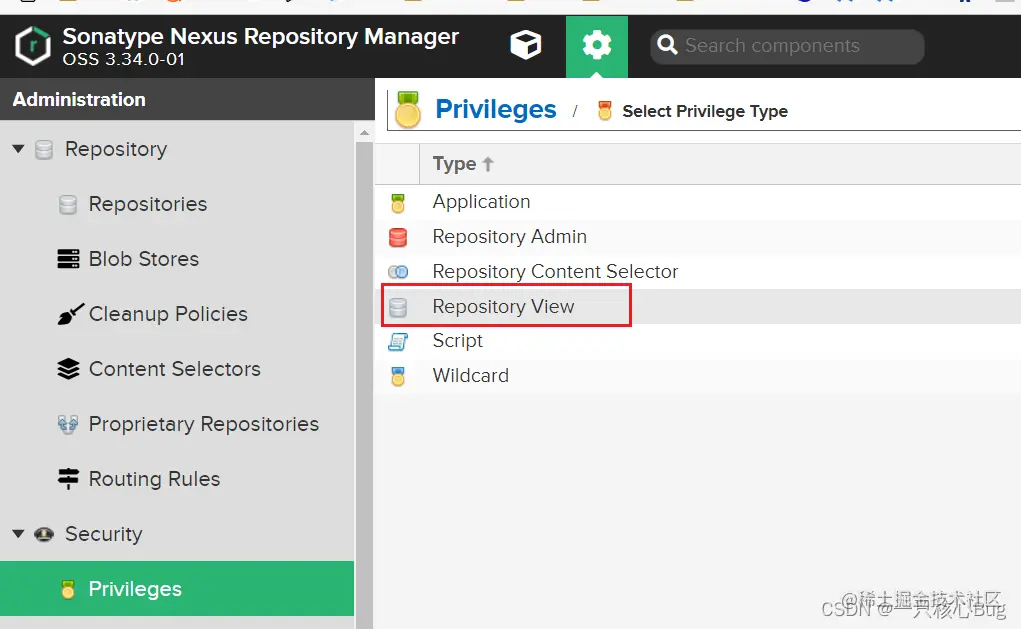
Task: Click the Security section helmet icon
Action: [x=44, y=535]
